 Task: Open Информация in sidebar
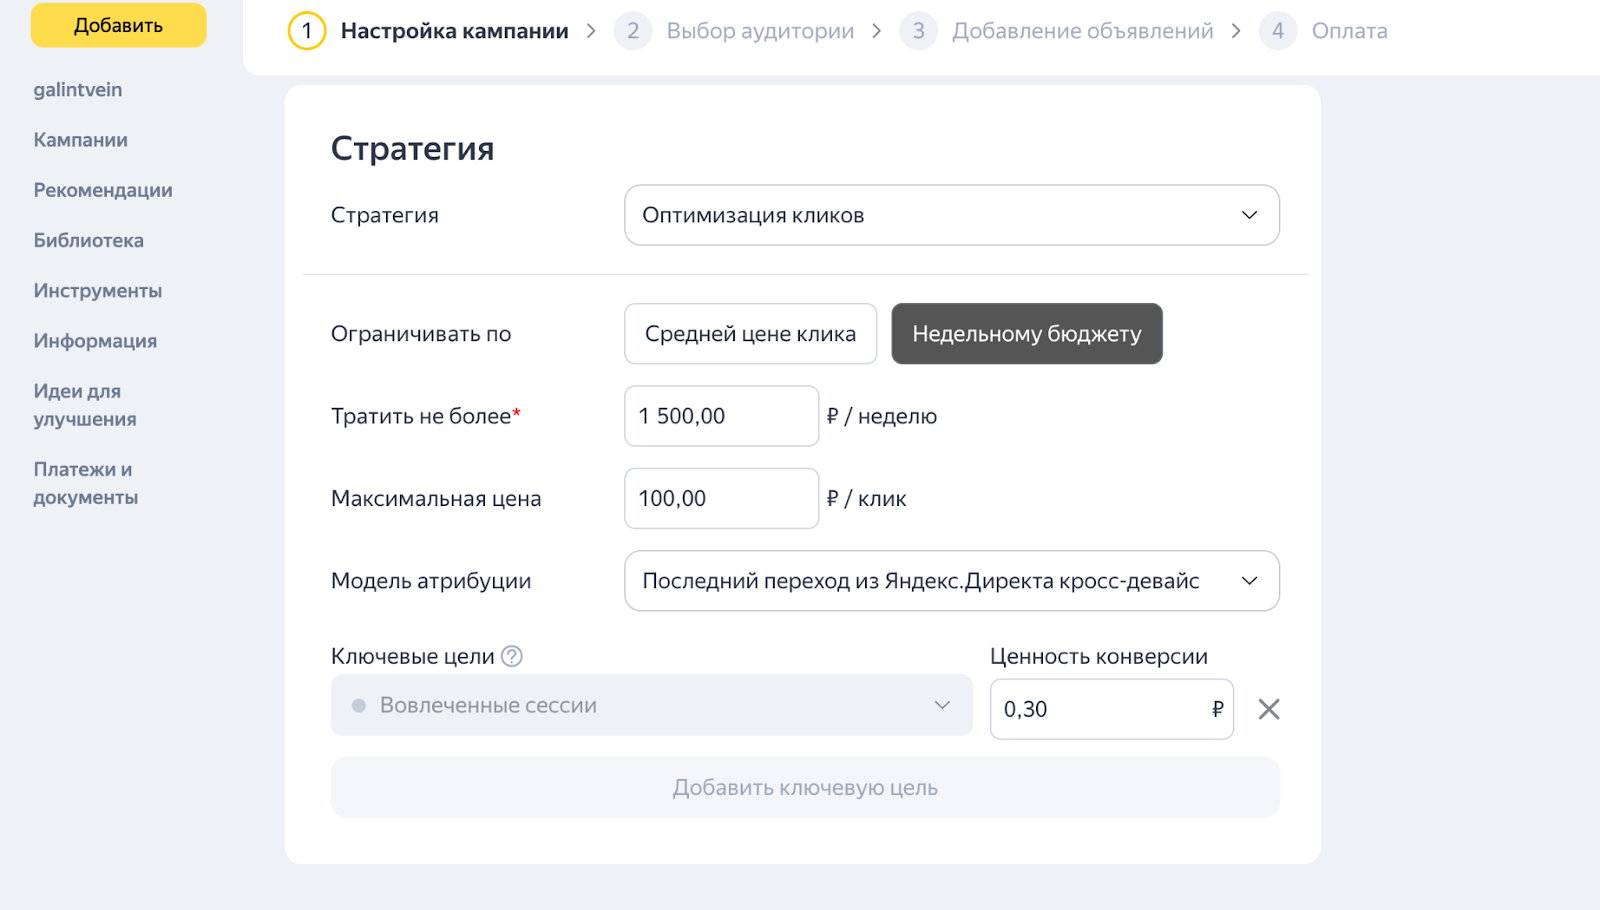pyautogui.click(x=95, y=341)
